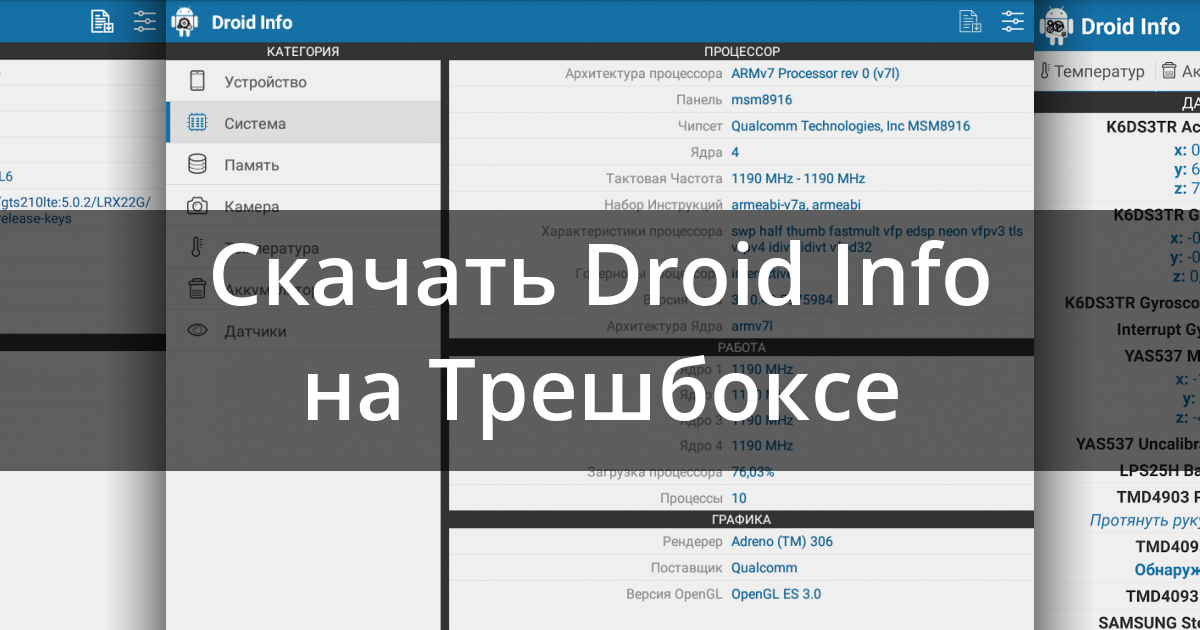
Task: Open settings sliders icon in the left window
Action: click(x=145, y=21)
